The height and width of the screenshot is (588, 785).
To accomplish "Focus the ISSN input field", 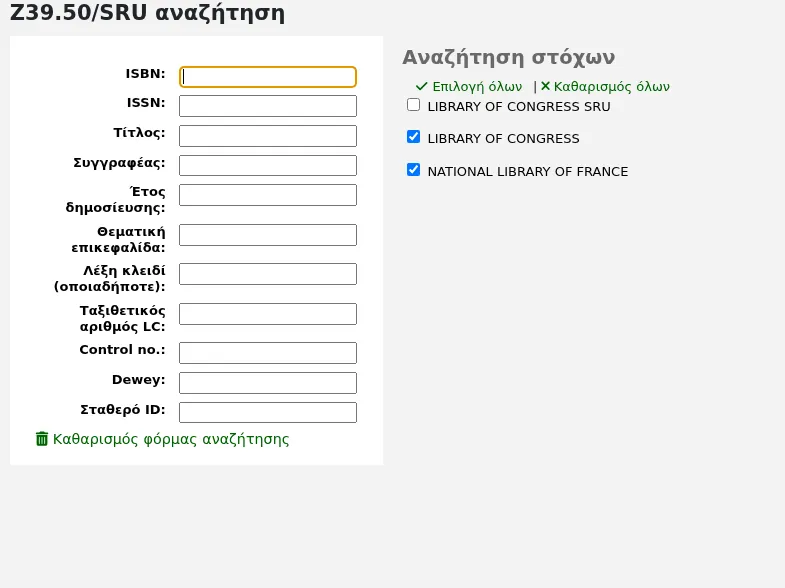I will point(268,106).
